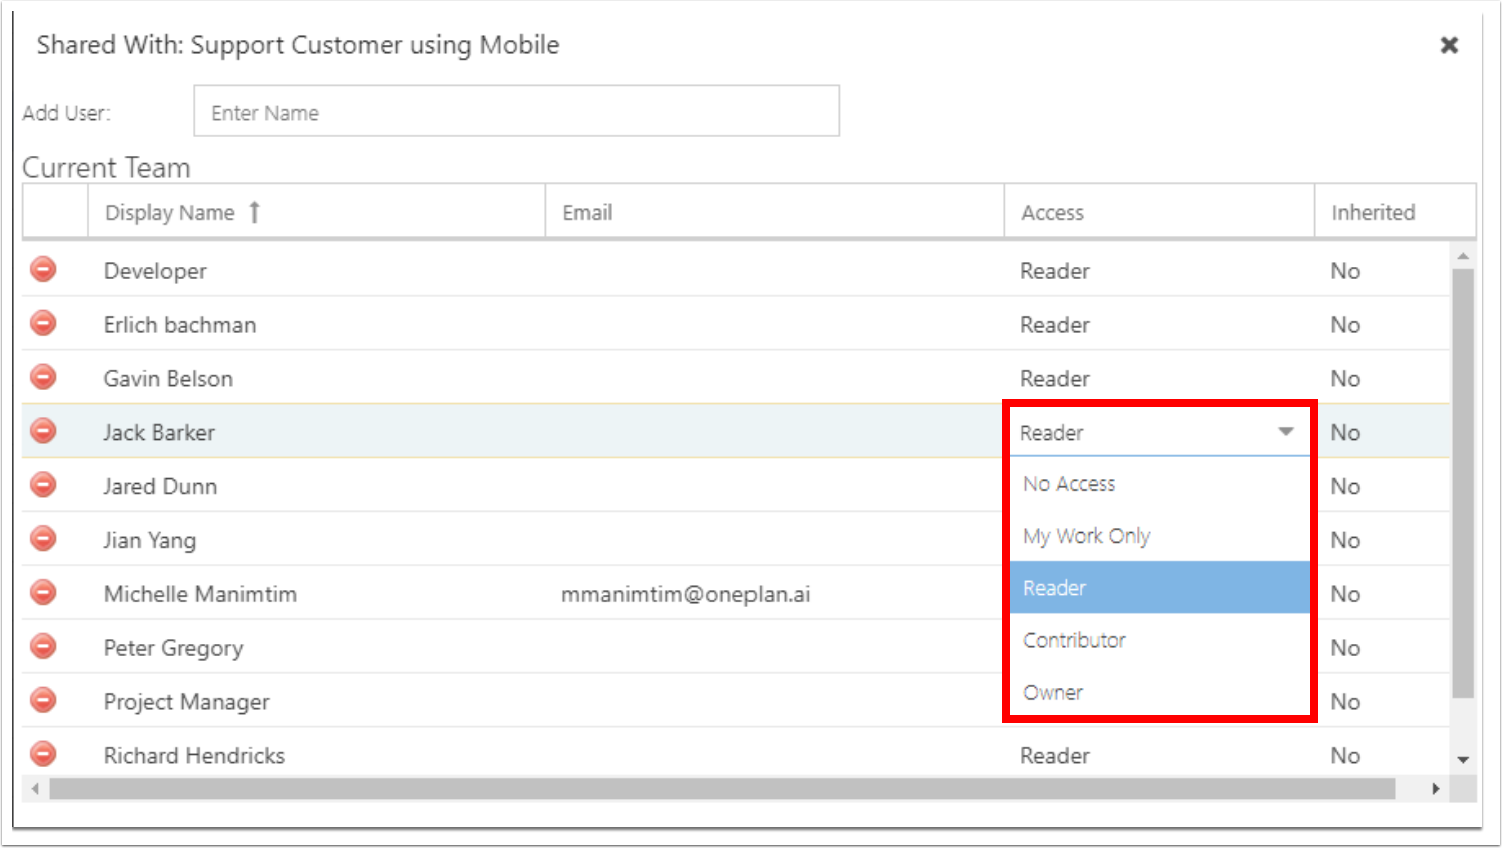
Task: Click the Email column header
Action: click(774, 212)
